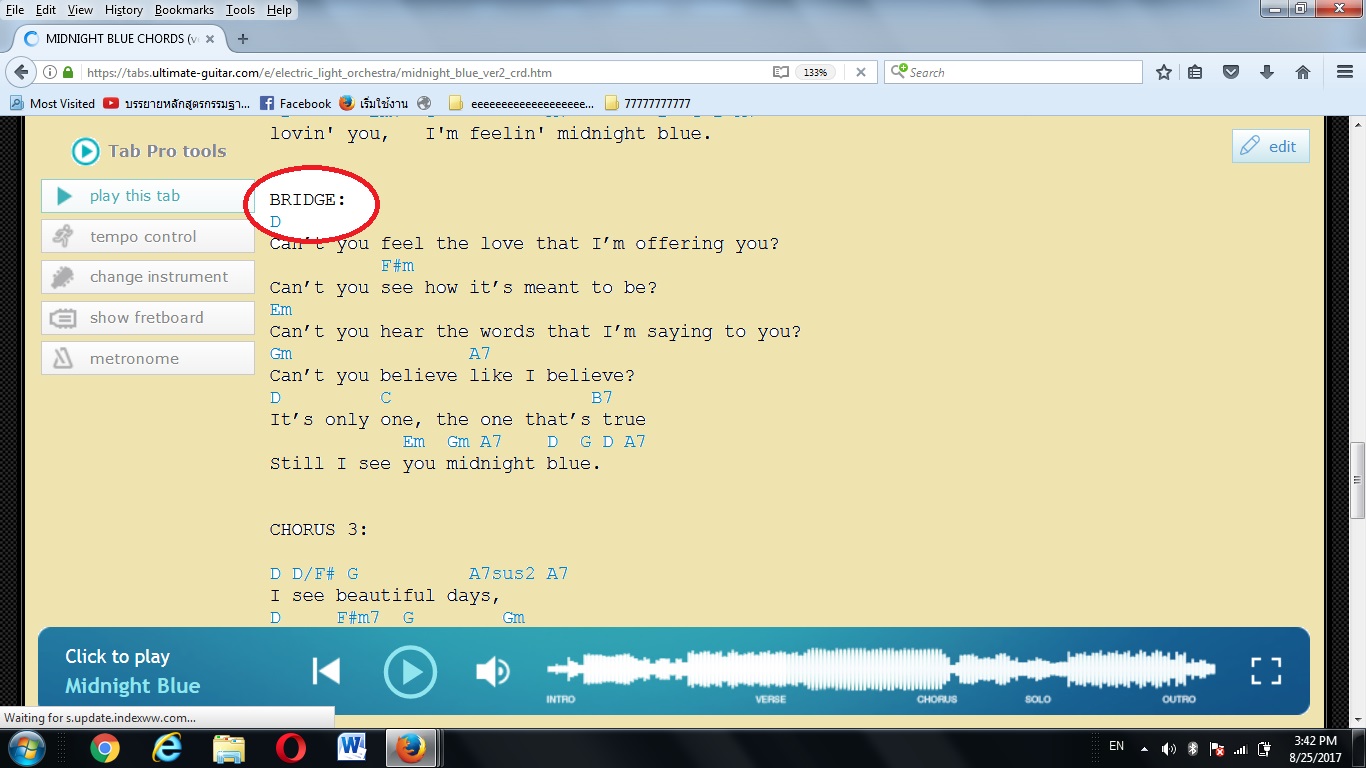
Task: Open the View menu
Action: pyautogui.click(x=80, y=10)
